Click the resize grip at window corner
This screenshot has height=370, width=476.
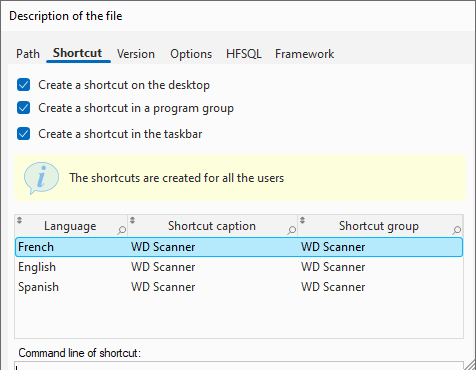[x=470, y=365]
